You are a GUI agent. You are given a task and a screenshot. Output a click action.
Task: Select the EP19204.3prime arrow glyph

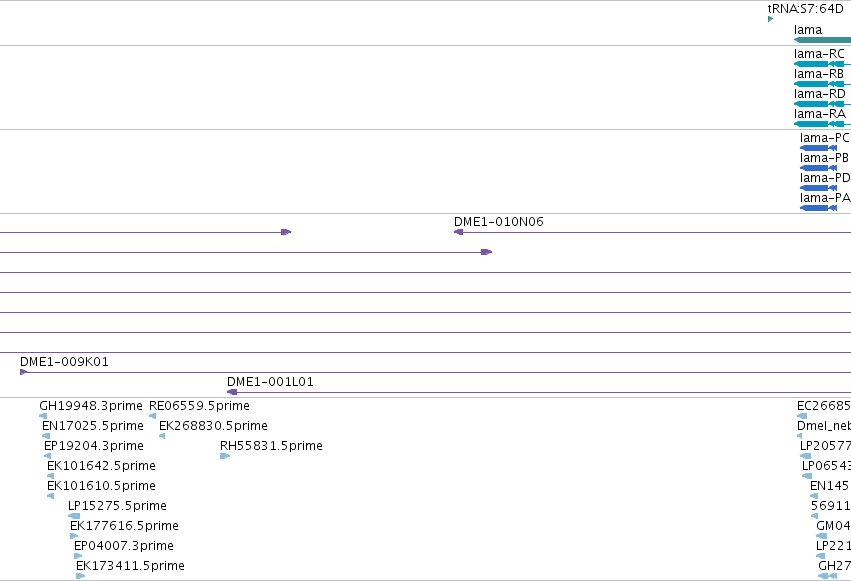tap(48, 456)
